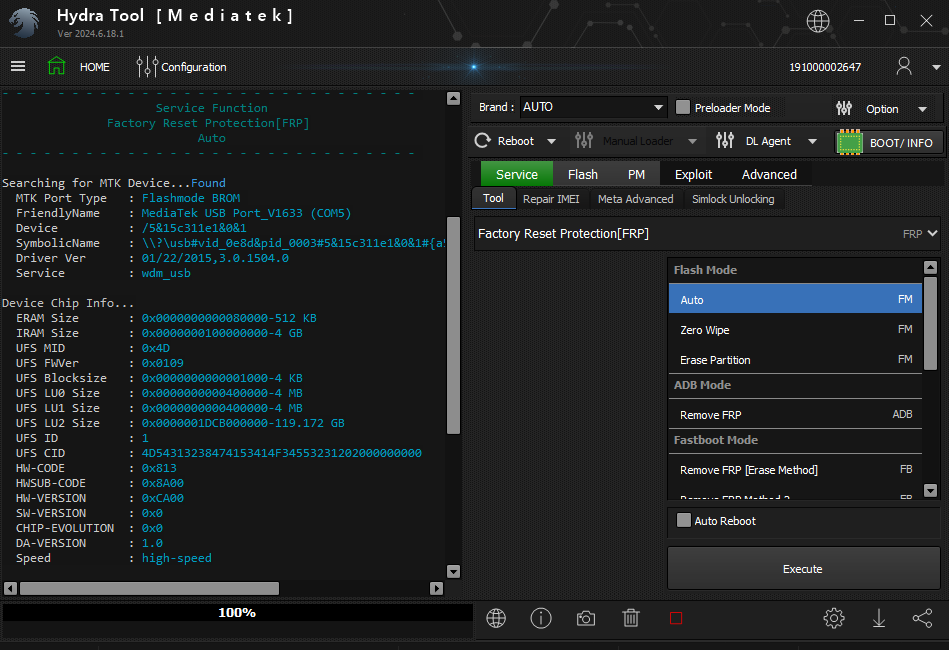Viewport: 949px width, 650px height.
Task: Click the serial number 19100002647
Action: [825, 67]
